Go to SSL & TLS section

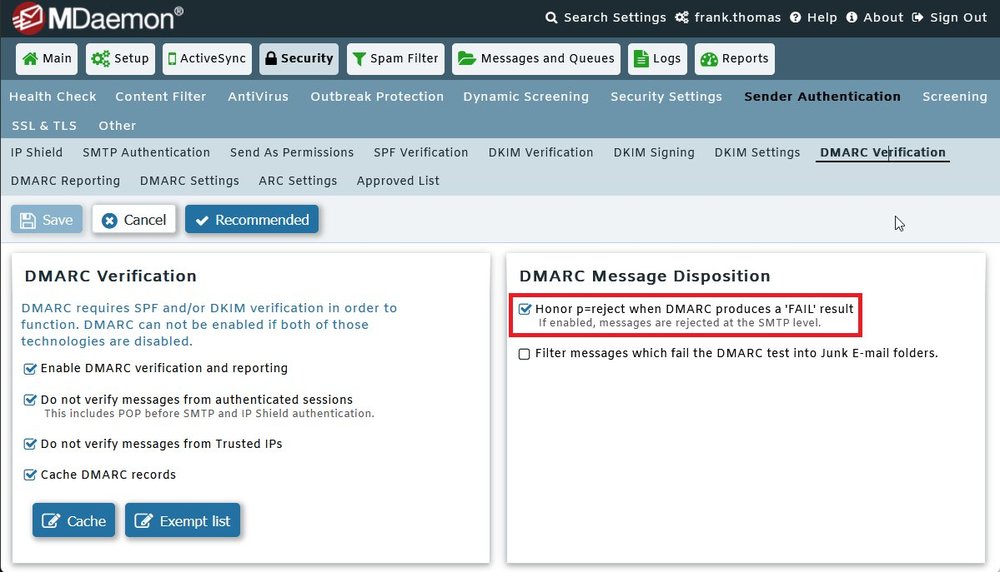click(x=44, y=126)
